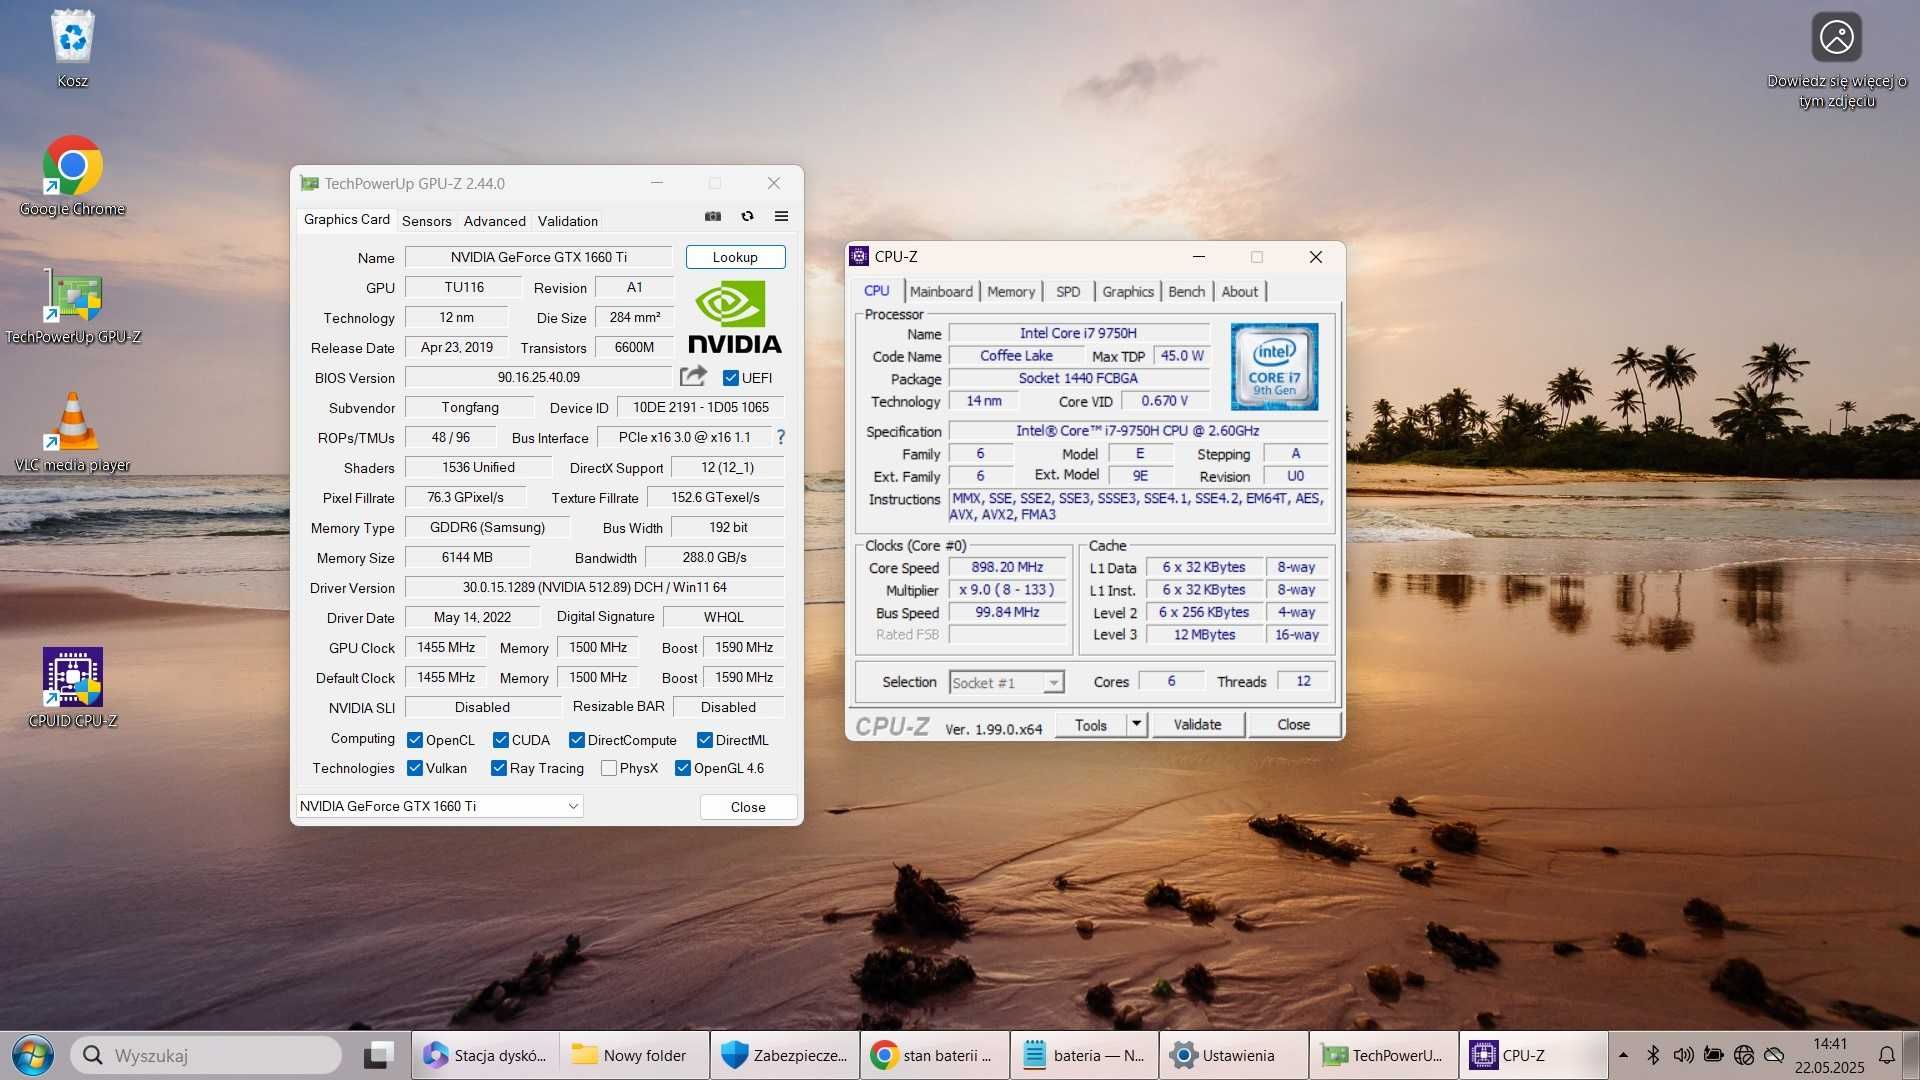The height and width of the screenshot is (1080, 1920).
Task: Open VLC media player desktop shortcut
Action: pos(72,432)
